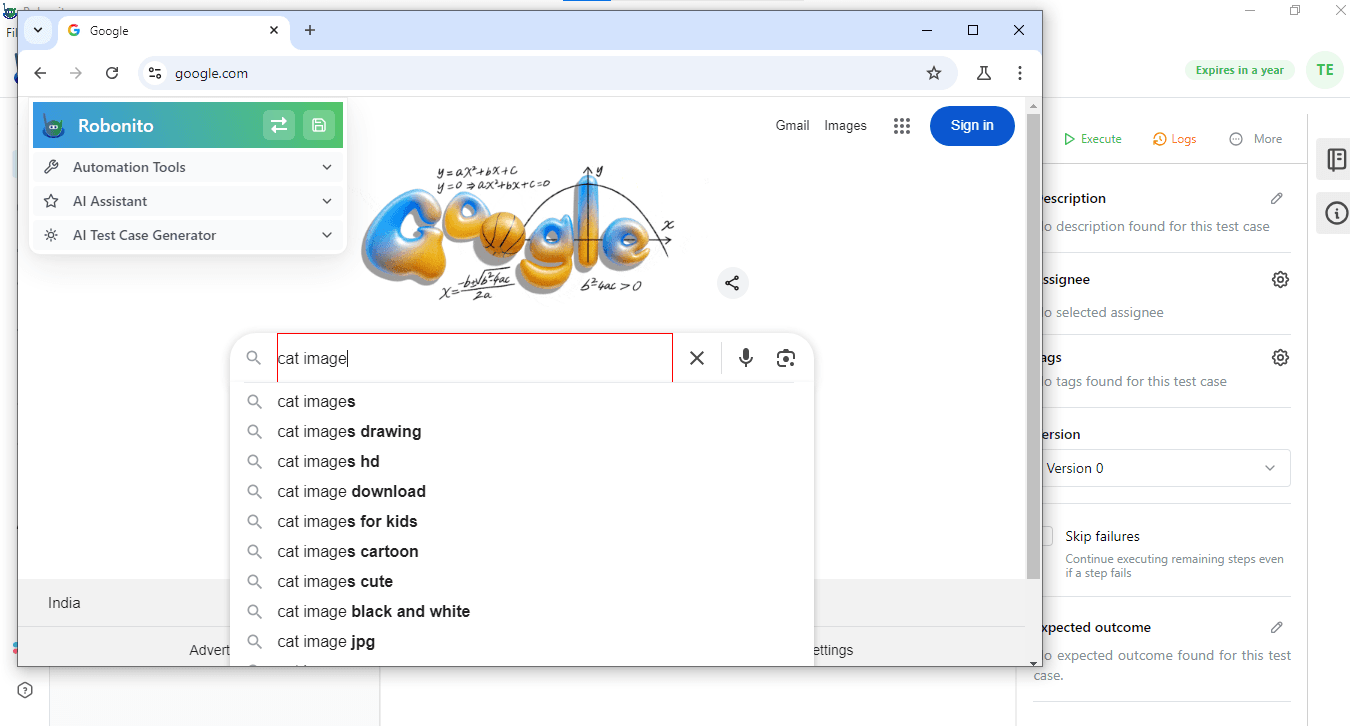The width and height of the screenshot is (1350, 726).
Task: Open the More menu in Robonito
Action: tap(1256, 139)
